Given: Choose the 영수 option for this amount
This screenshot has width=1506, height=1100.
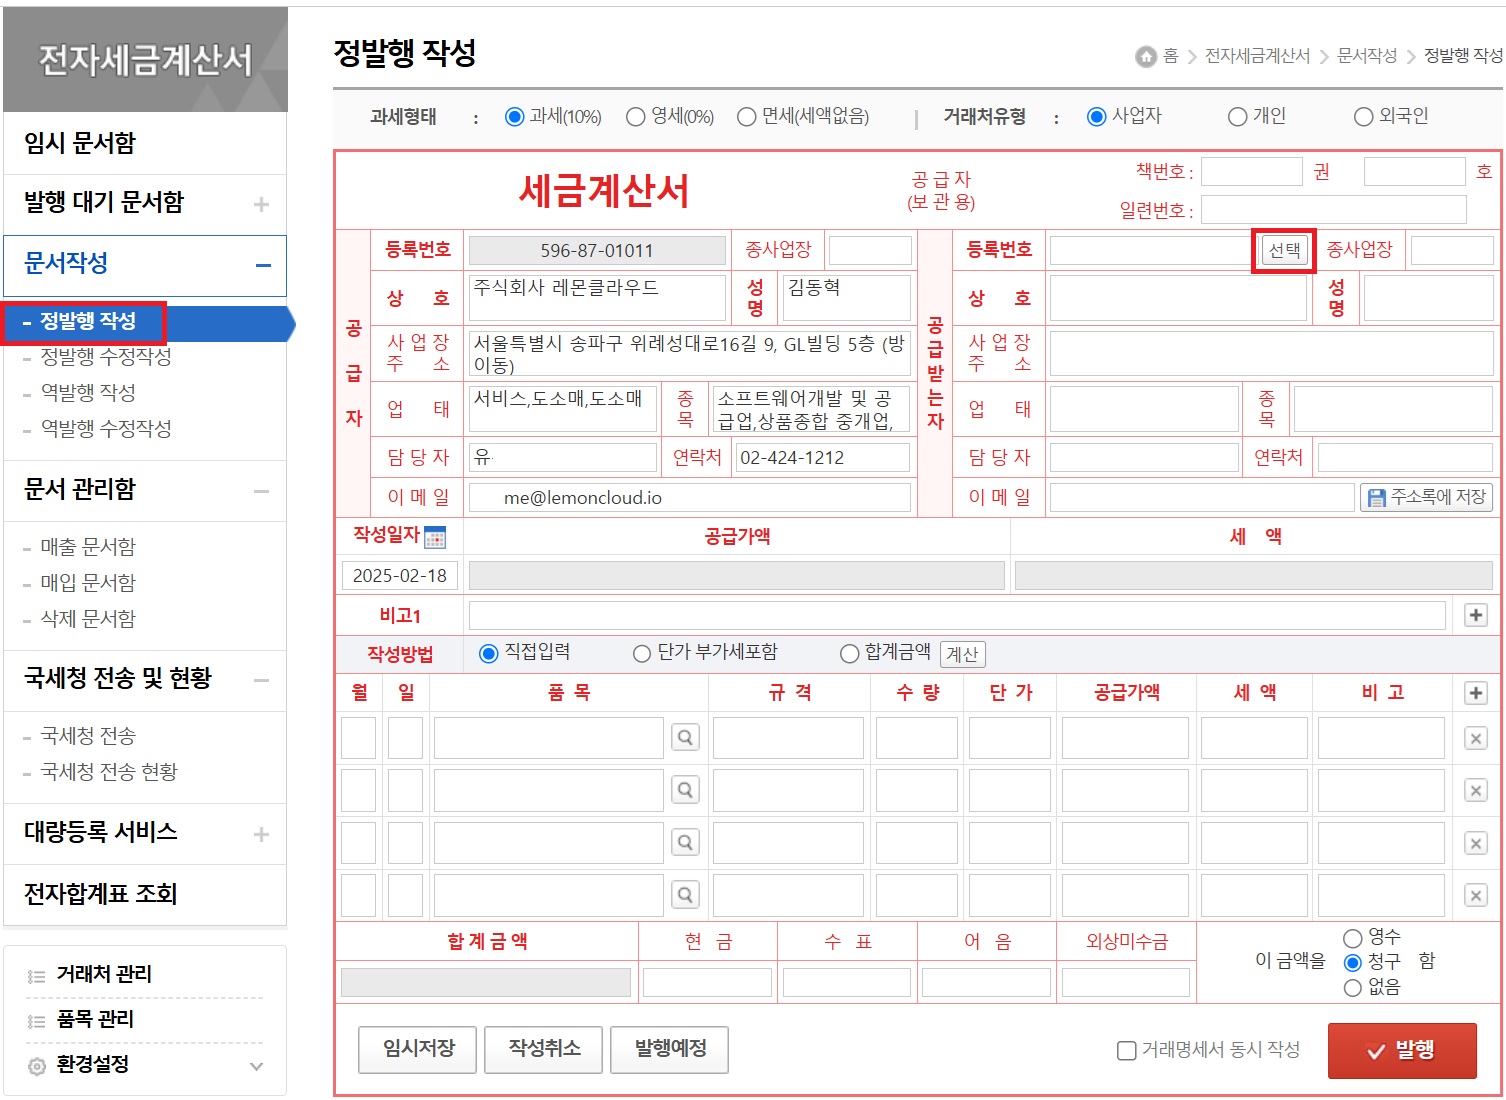Looking at the screenshot, I should 1353,938.
